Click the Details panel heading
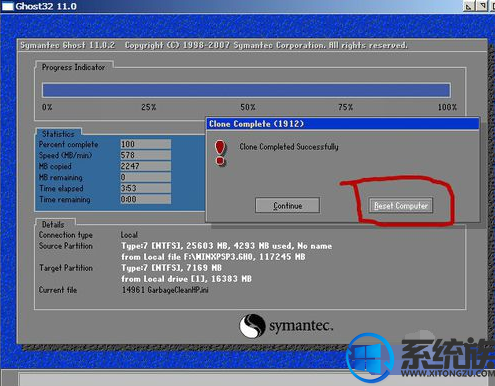 53,224
